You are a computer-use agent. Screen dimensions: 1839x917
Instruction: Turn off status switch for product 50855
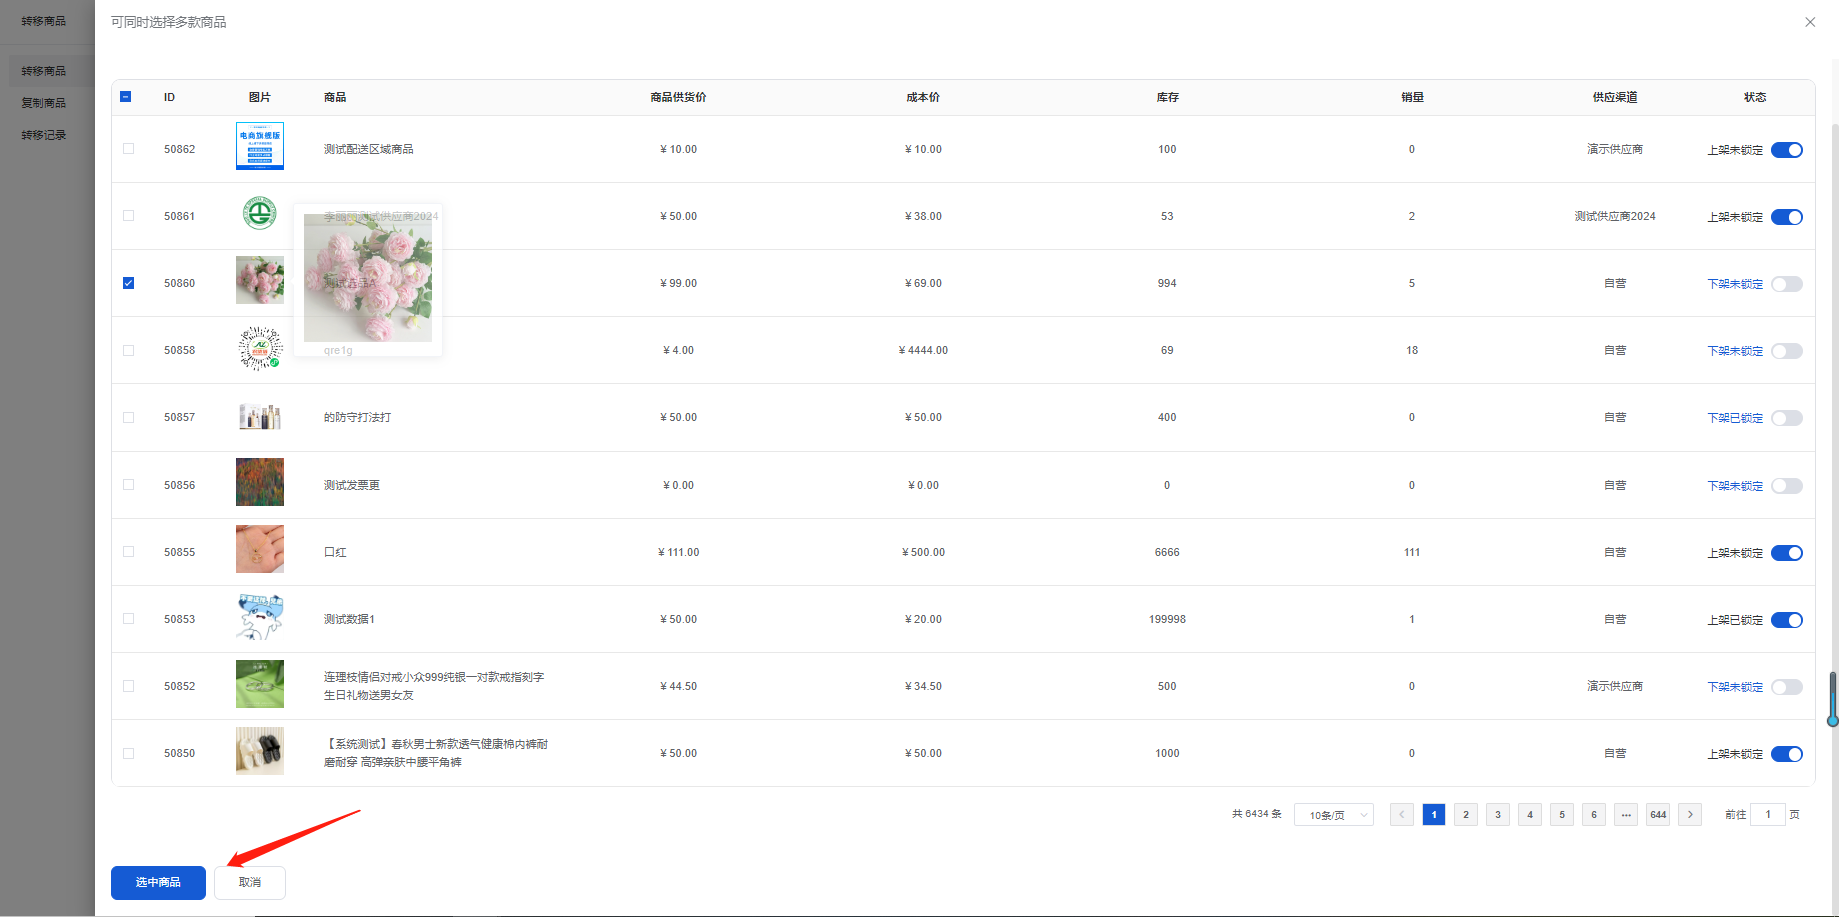coord(1787,553)
